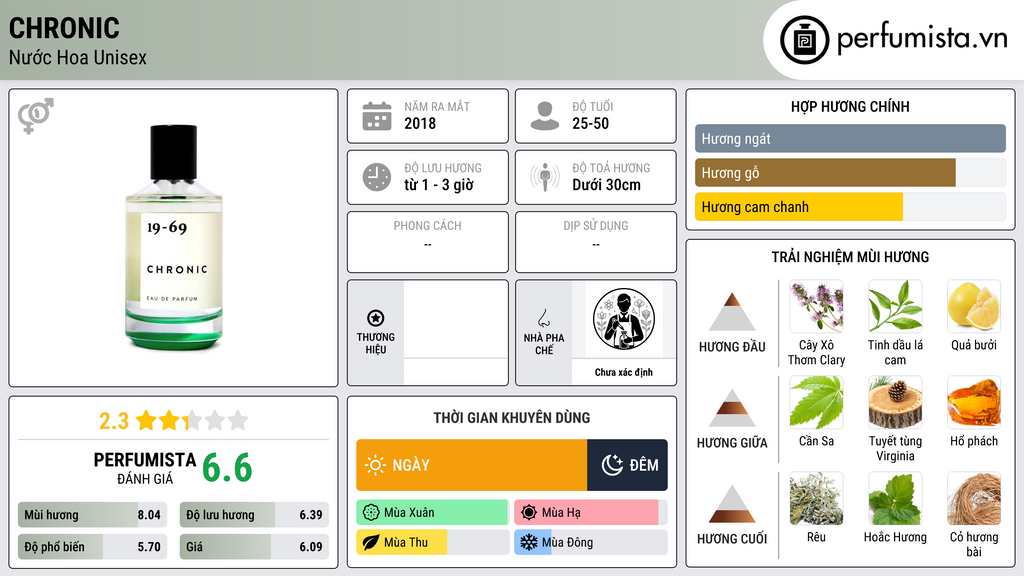Click the nose icon above Nhà pha chế
Viewport: 1024px width, 576px height.
[x=543, y=318]
